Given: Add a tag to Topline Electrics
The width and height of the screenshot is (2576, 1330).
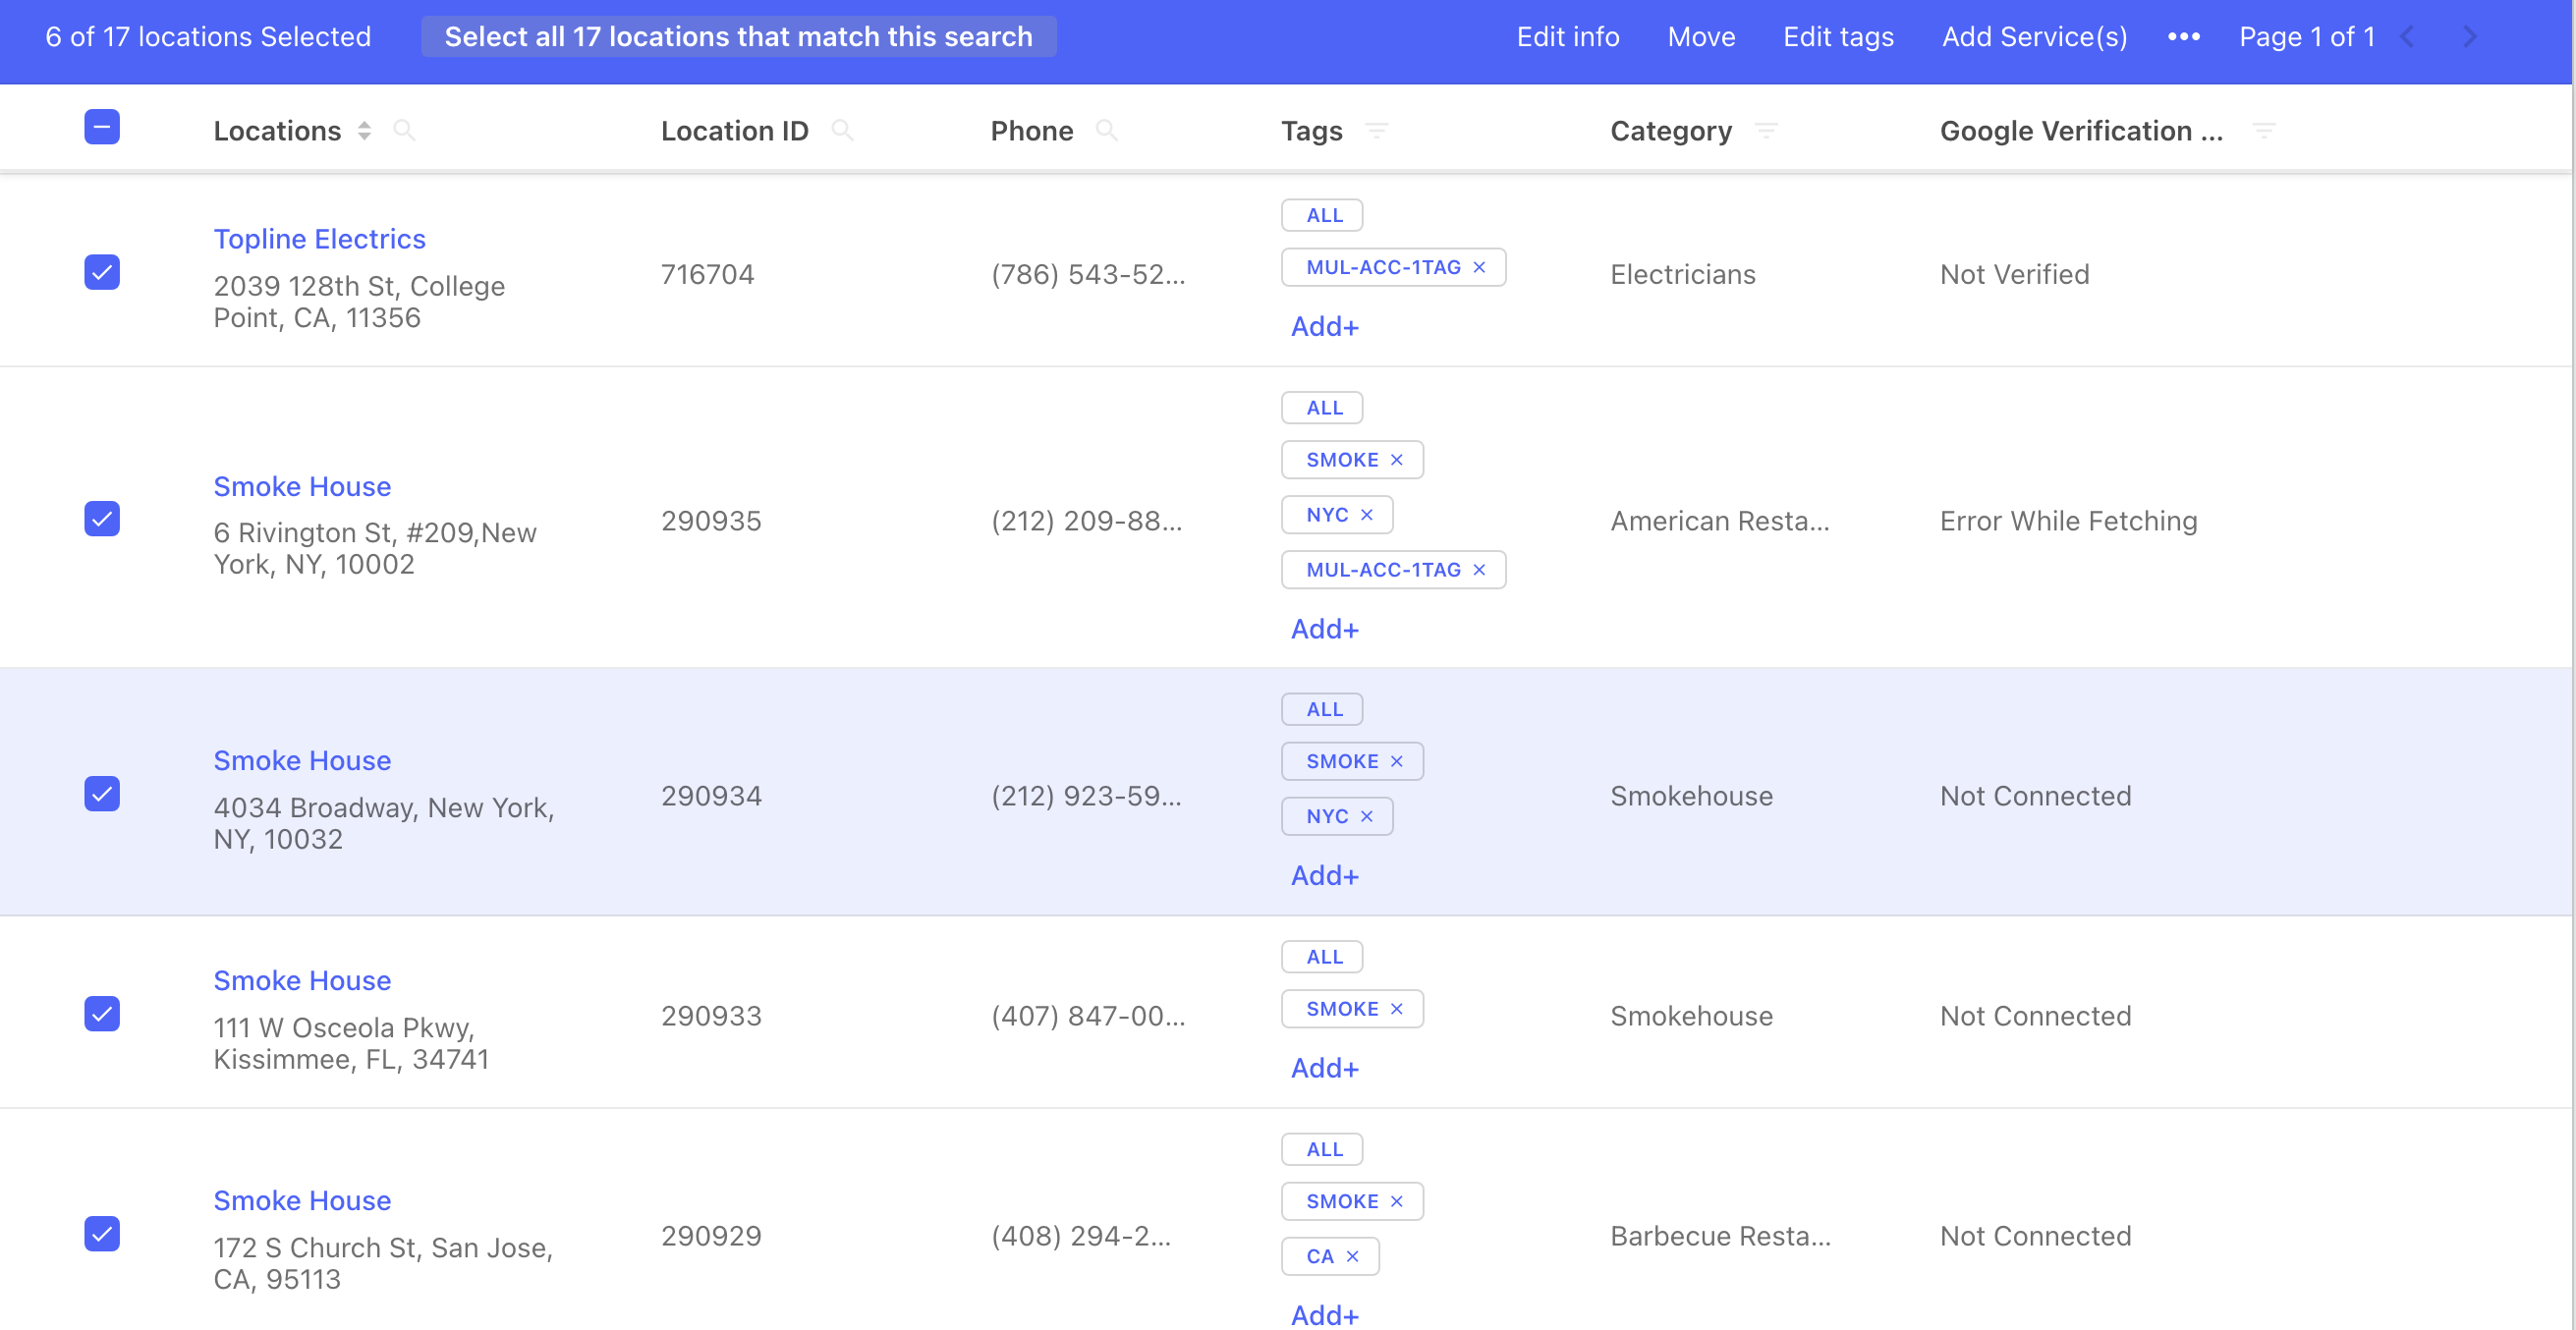Looking at the screenshot, I should [1324, 327].
